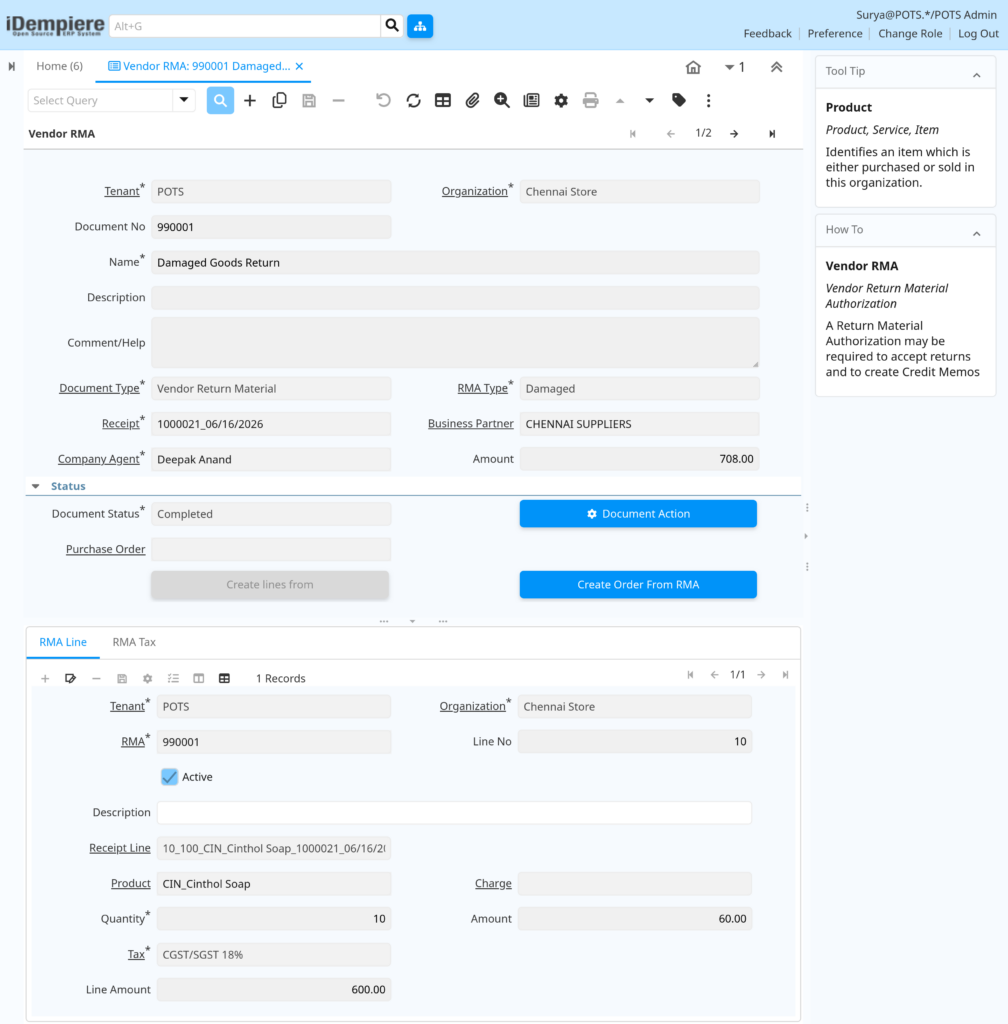The height and width of the screenshot is (1024, 1008).
Task: Click the Purchase Order label link
Action: 106,549
